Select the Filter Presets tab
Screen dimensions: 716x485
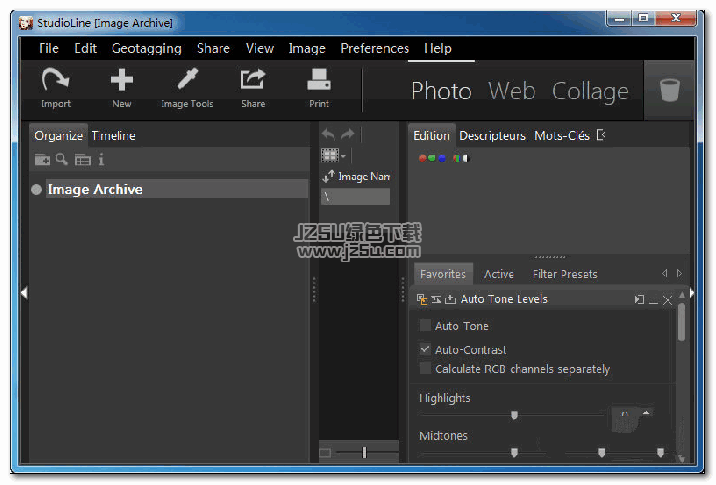[565, 274]
